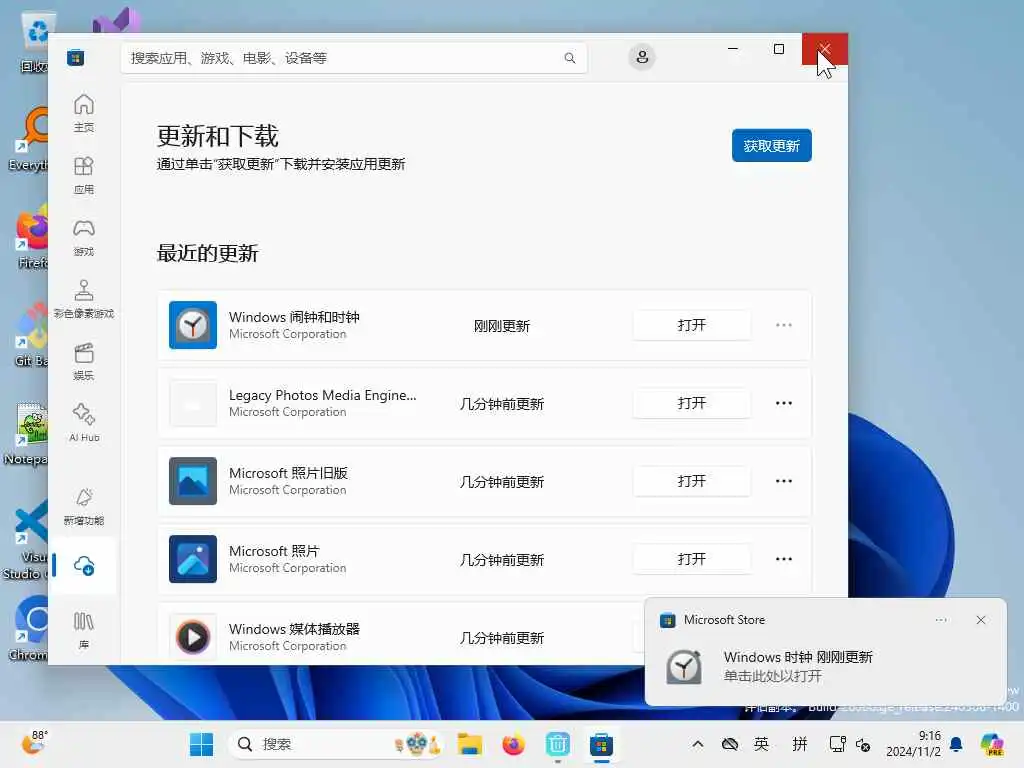Open the What's New sidebar item
The image size is (1024, 768).
coord(84,507)
